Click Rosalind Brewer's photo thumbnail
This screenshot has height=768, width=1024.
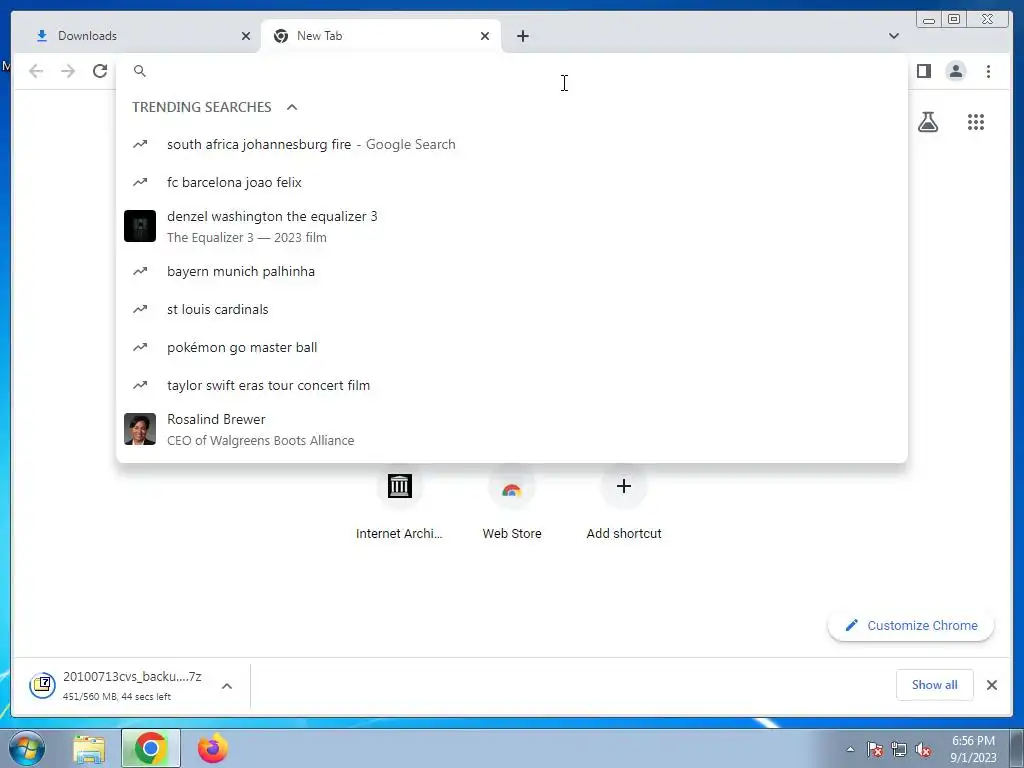[x=140, y=429]
